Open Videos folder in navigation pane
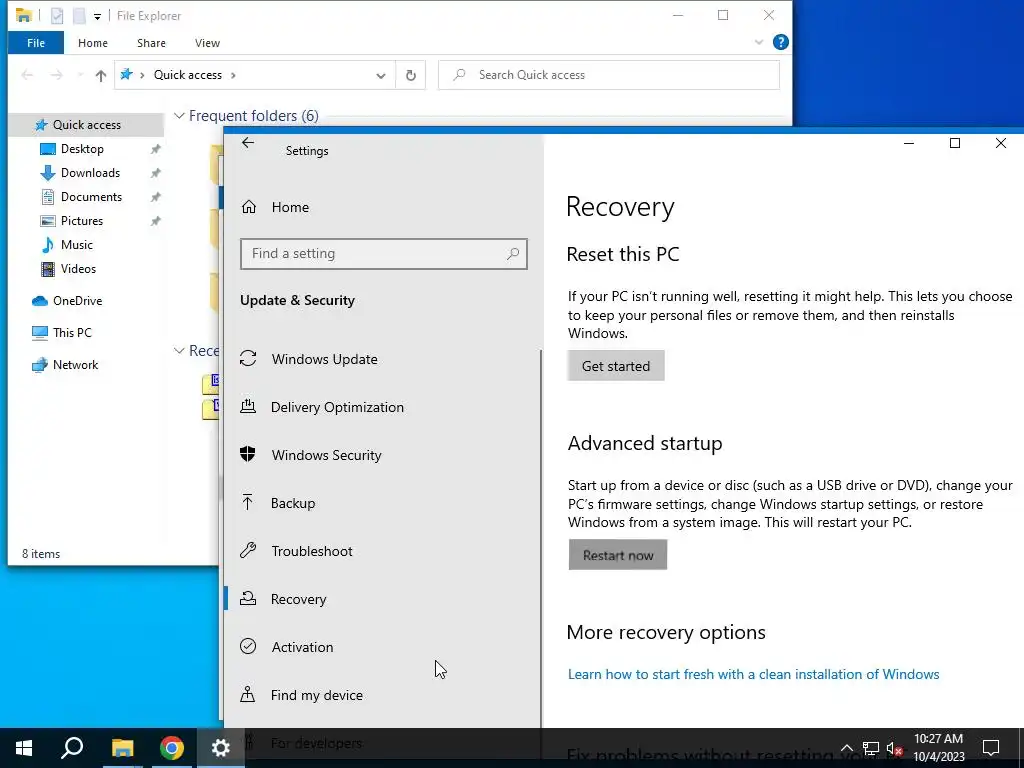This screenshot has height=768, width=1024. pos(78,268)
